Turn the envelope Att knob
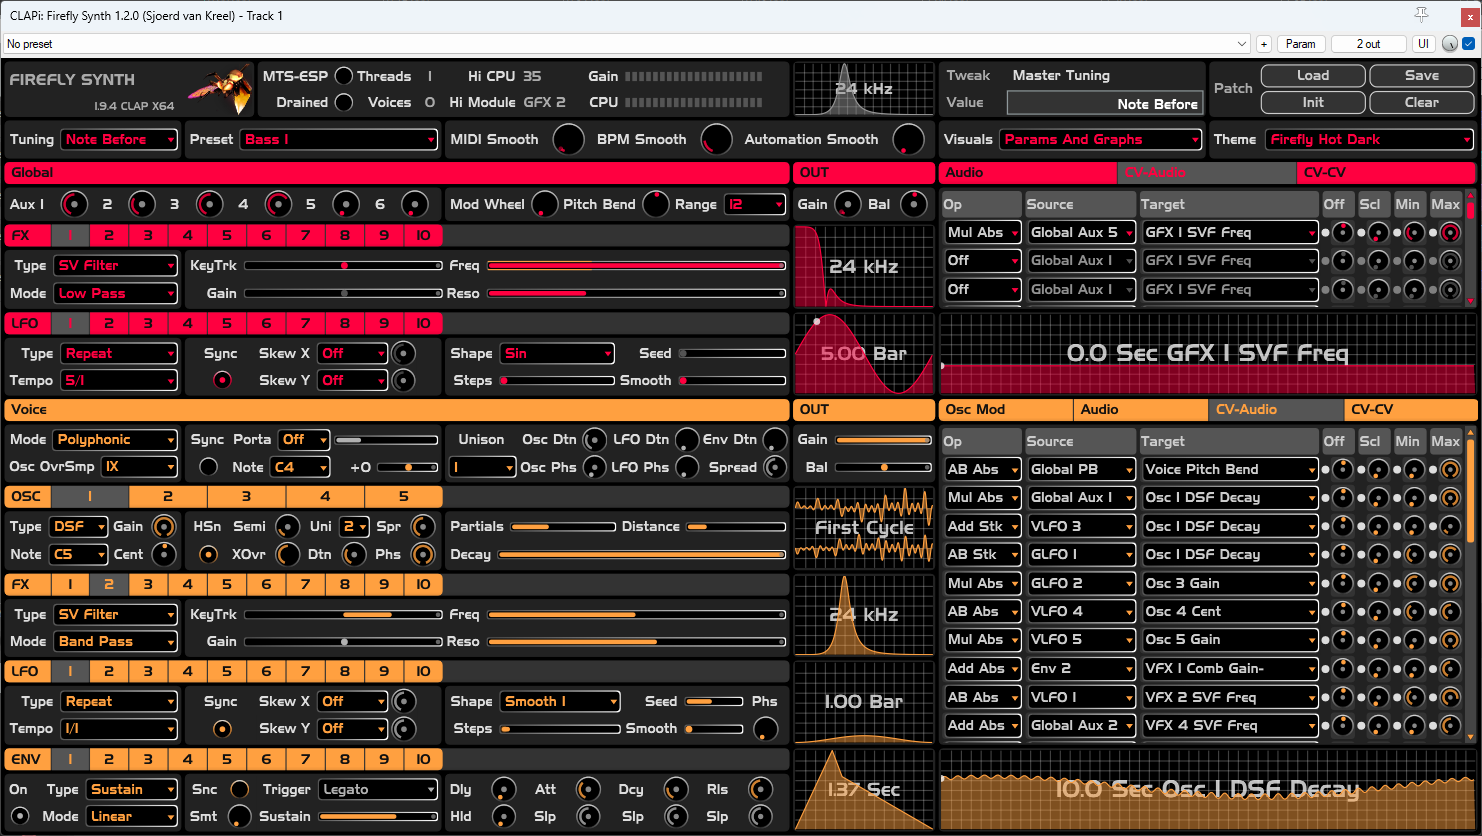The image size is (1482, 836). [x=588, y=790]
